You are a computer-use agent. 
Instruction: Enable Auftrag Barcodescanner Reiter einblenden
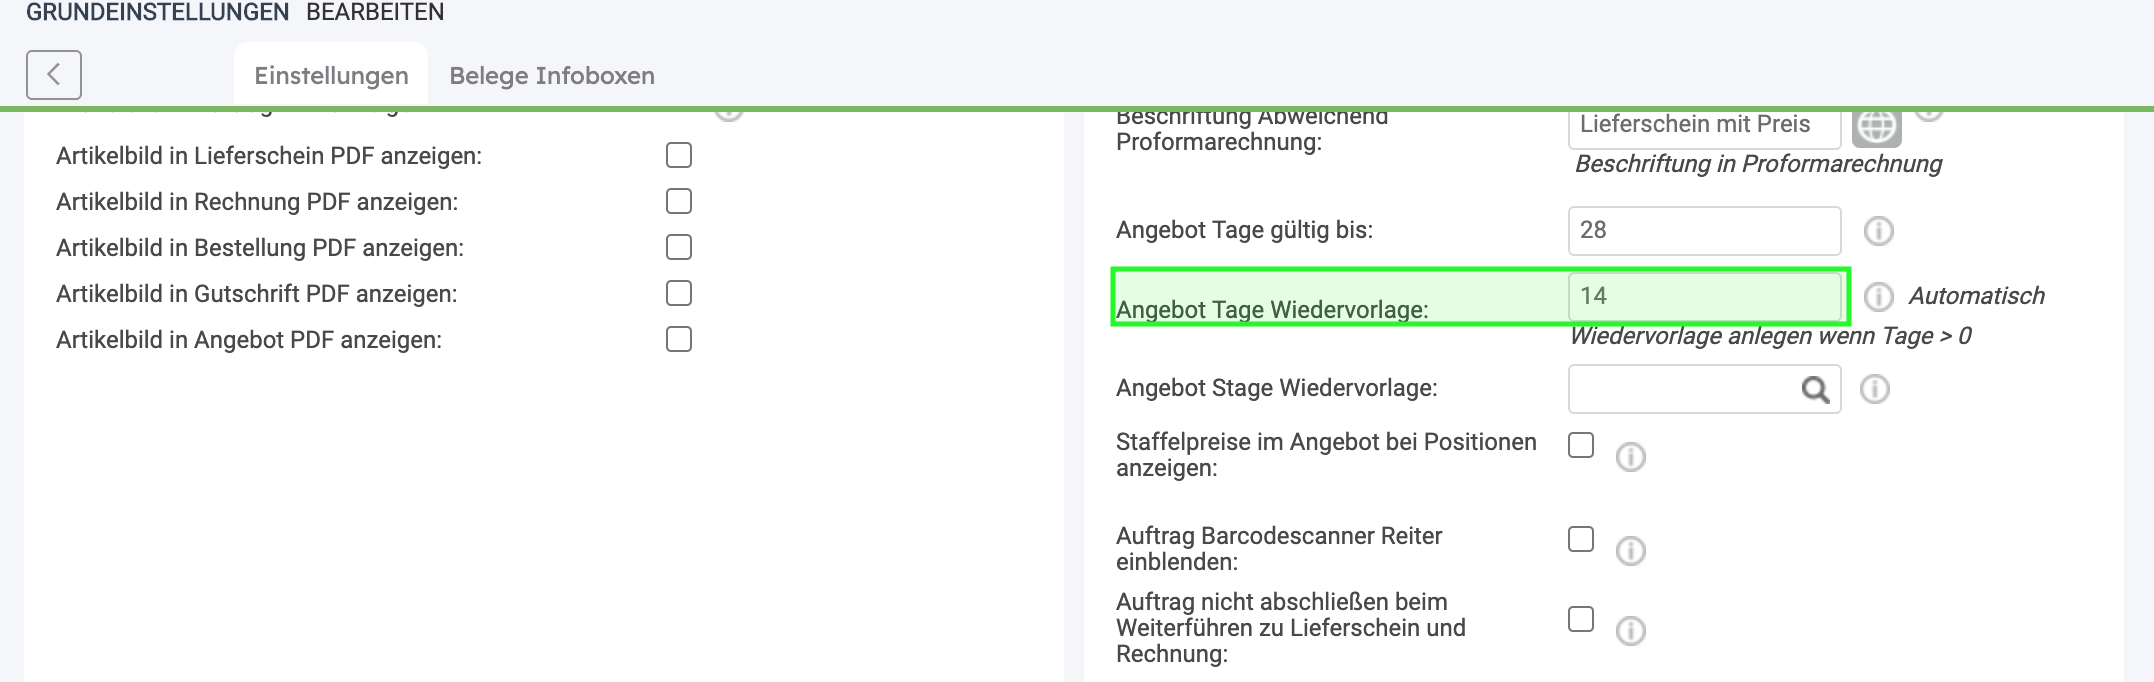pos(1581,539)
